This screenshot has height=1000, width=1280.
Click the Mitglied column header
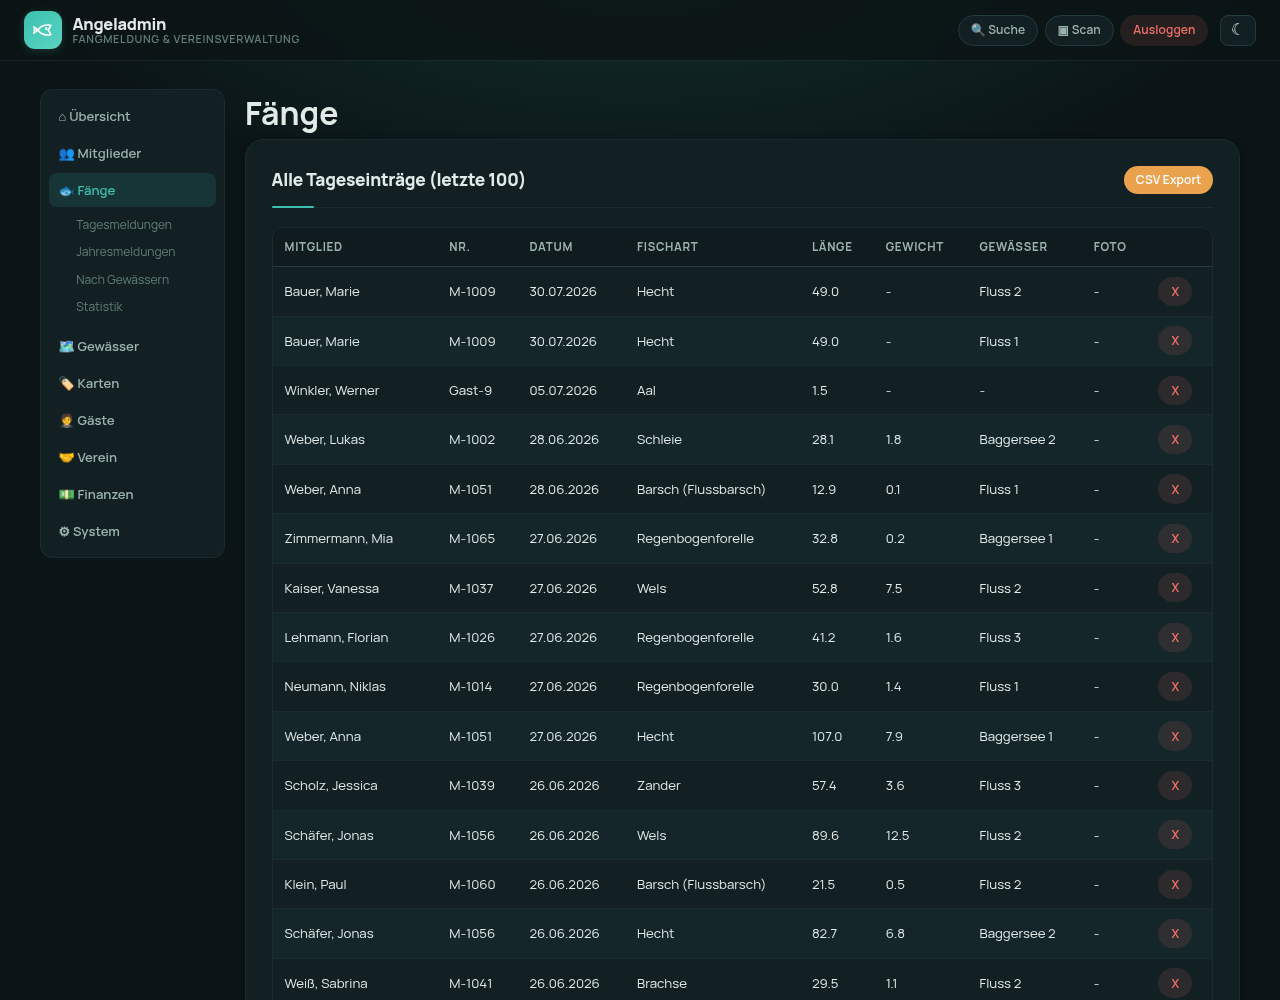(x=313, y=247)
